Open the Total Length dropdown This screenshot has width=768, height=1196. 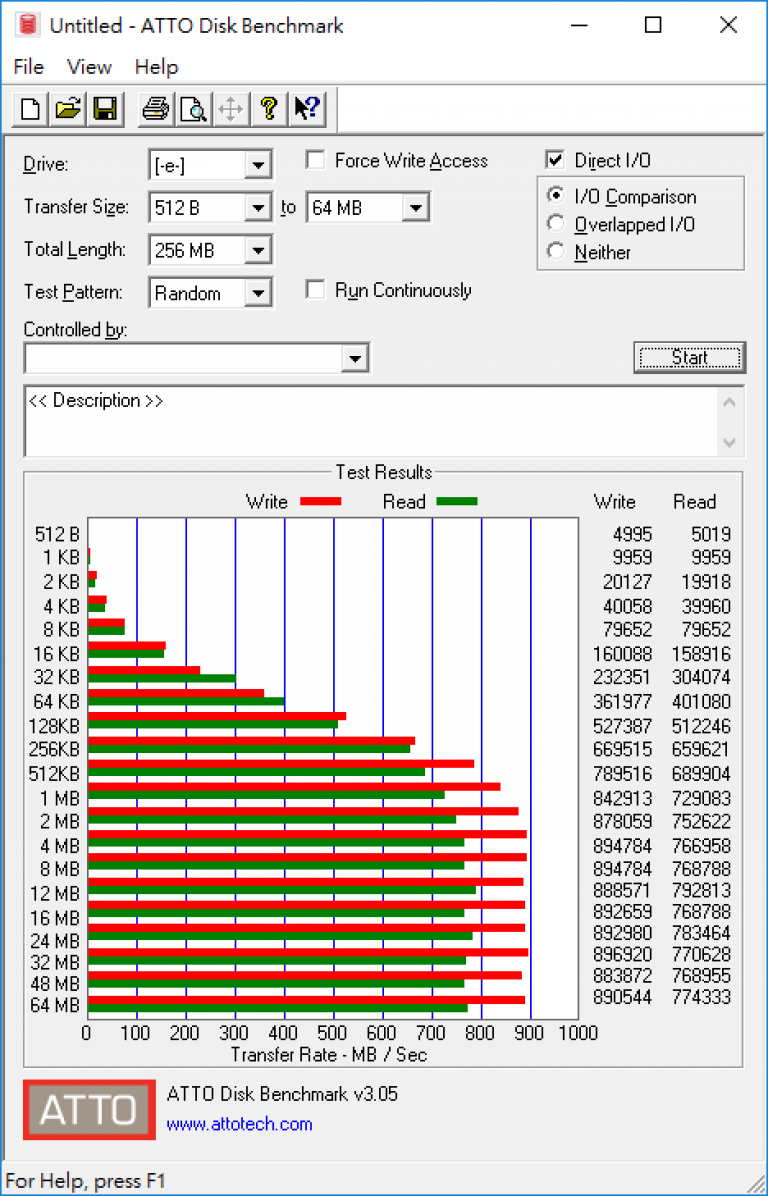coord(259,251)
